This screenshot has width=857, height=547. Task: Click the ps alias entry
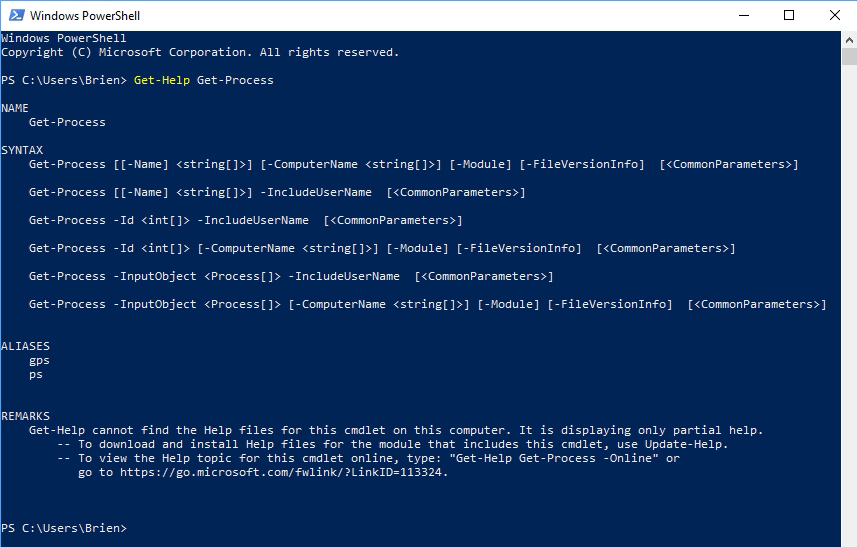click(36, 375)
